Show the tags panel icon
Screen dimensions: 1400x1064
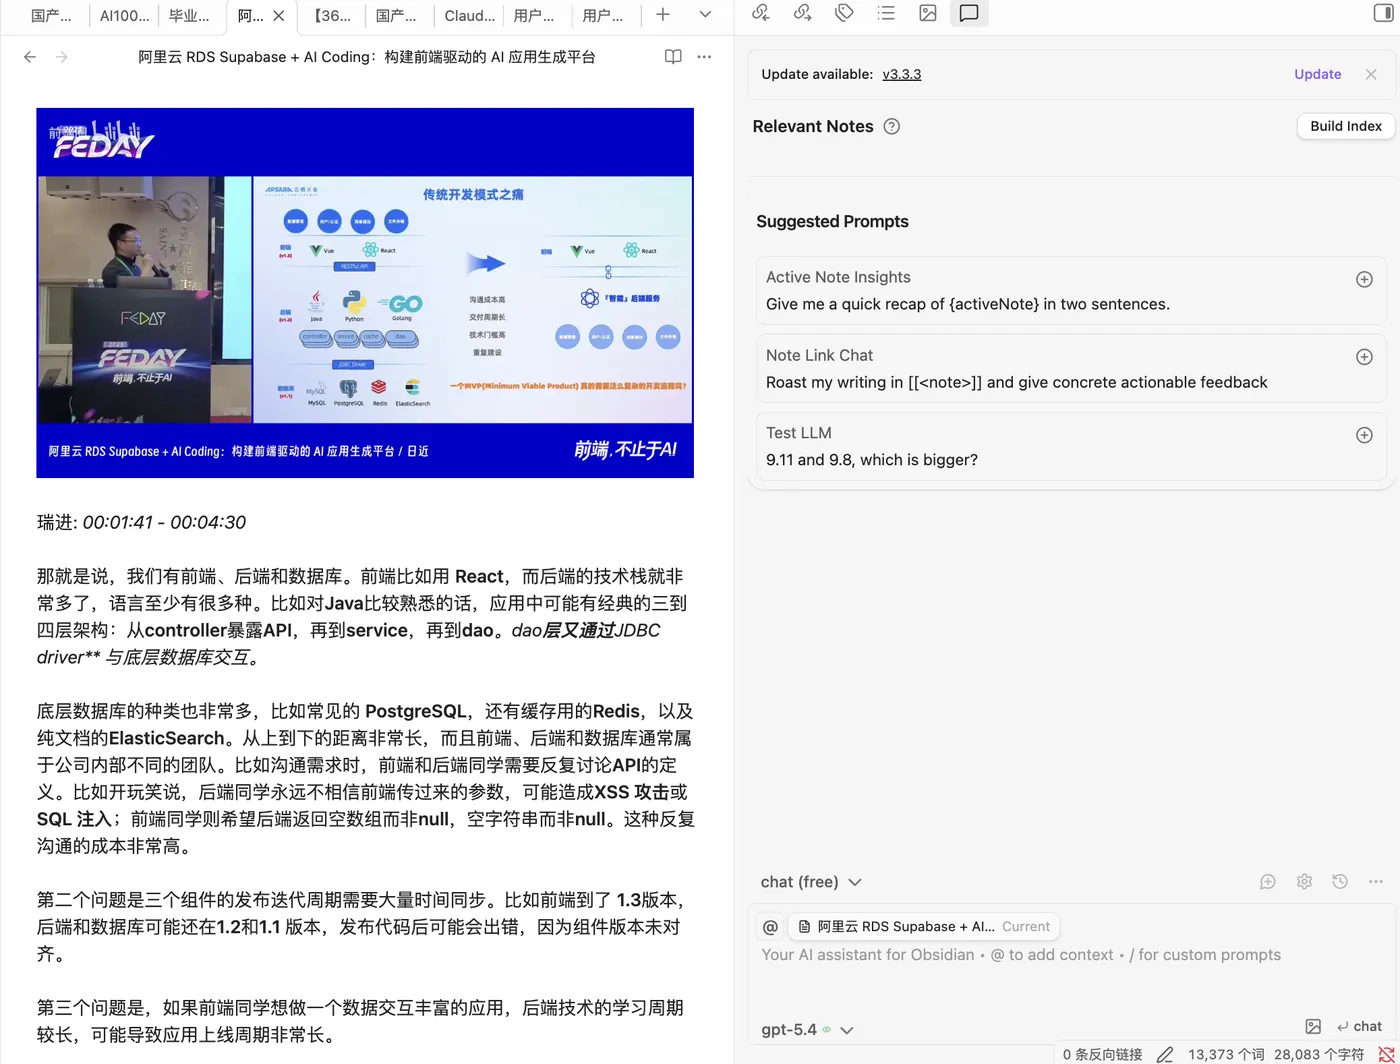(x=844, y=13)
